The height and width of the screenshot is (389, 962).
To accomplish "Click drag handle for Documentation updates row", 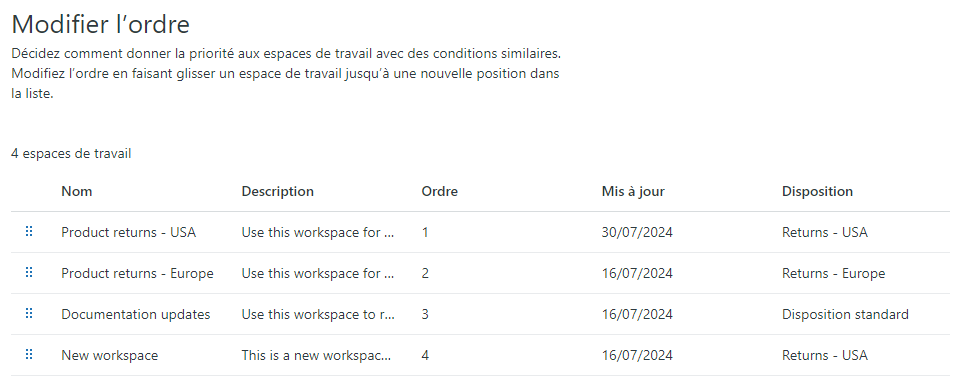I will pyautogui.click(x=29, y=314).
